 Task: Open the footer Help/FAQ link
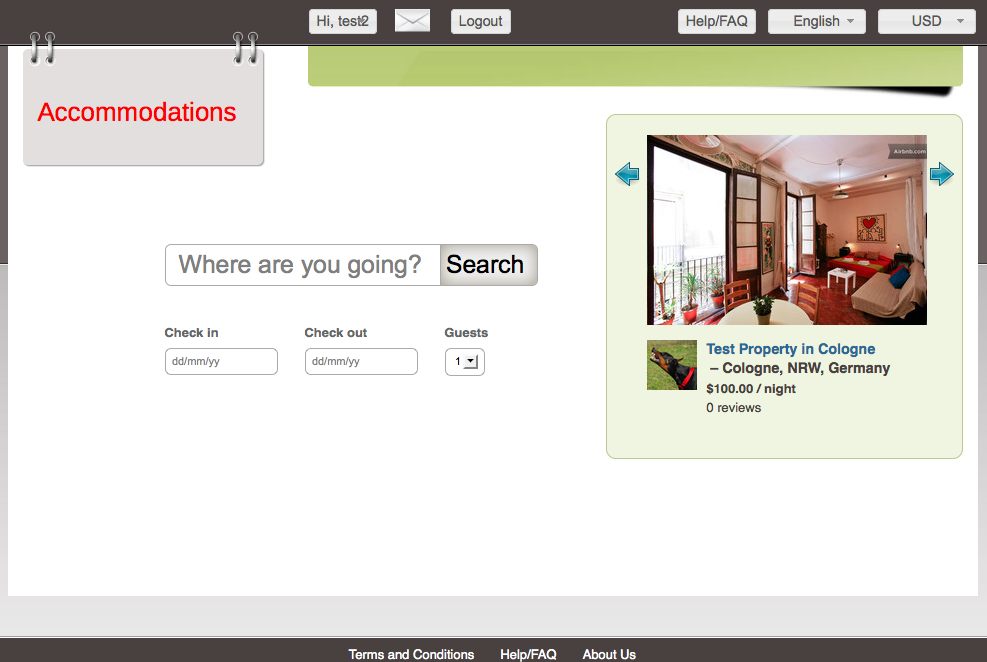tap(528, 654)
